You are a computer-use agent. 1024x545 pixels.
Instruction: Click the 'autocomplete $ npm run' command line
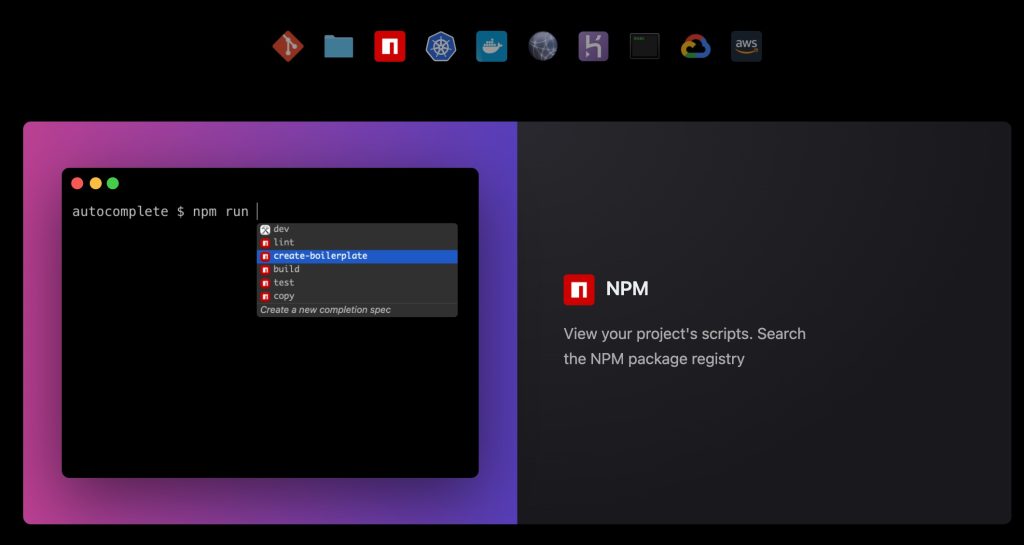160,211
